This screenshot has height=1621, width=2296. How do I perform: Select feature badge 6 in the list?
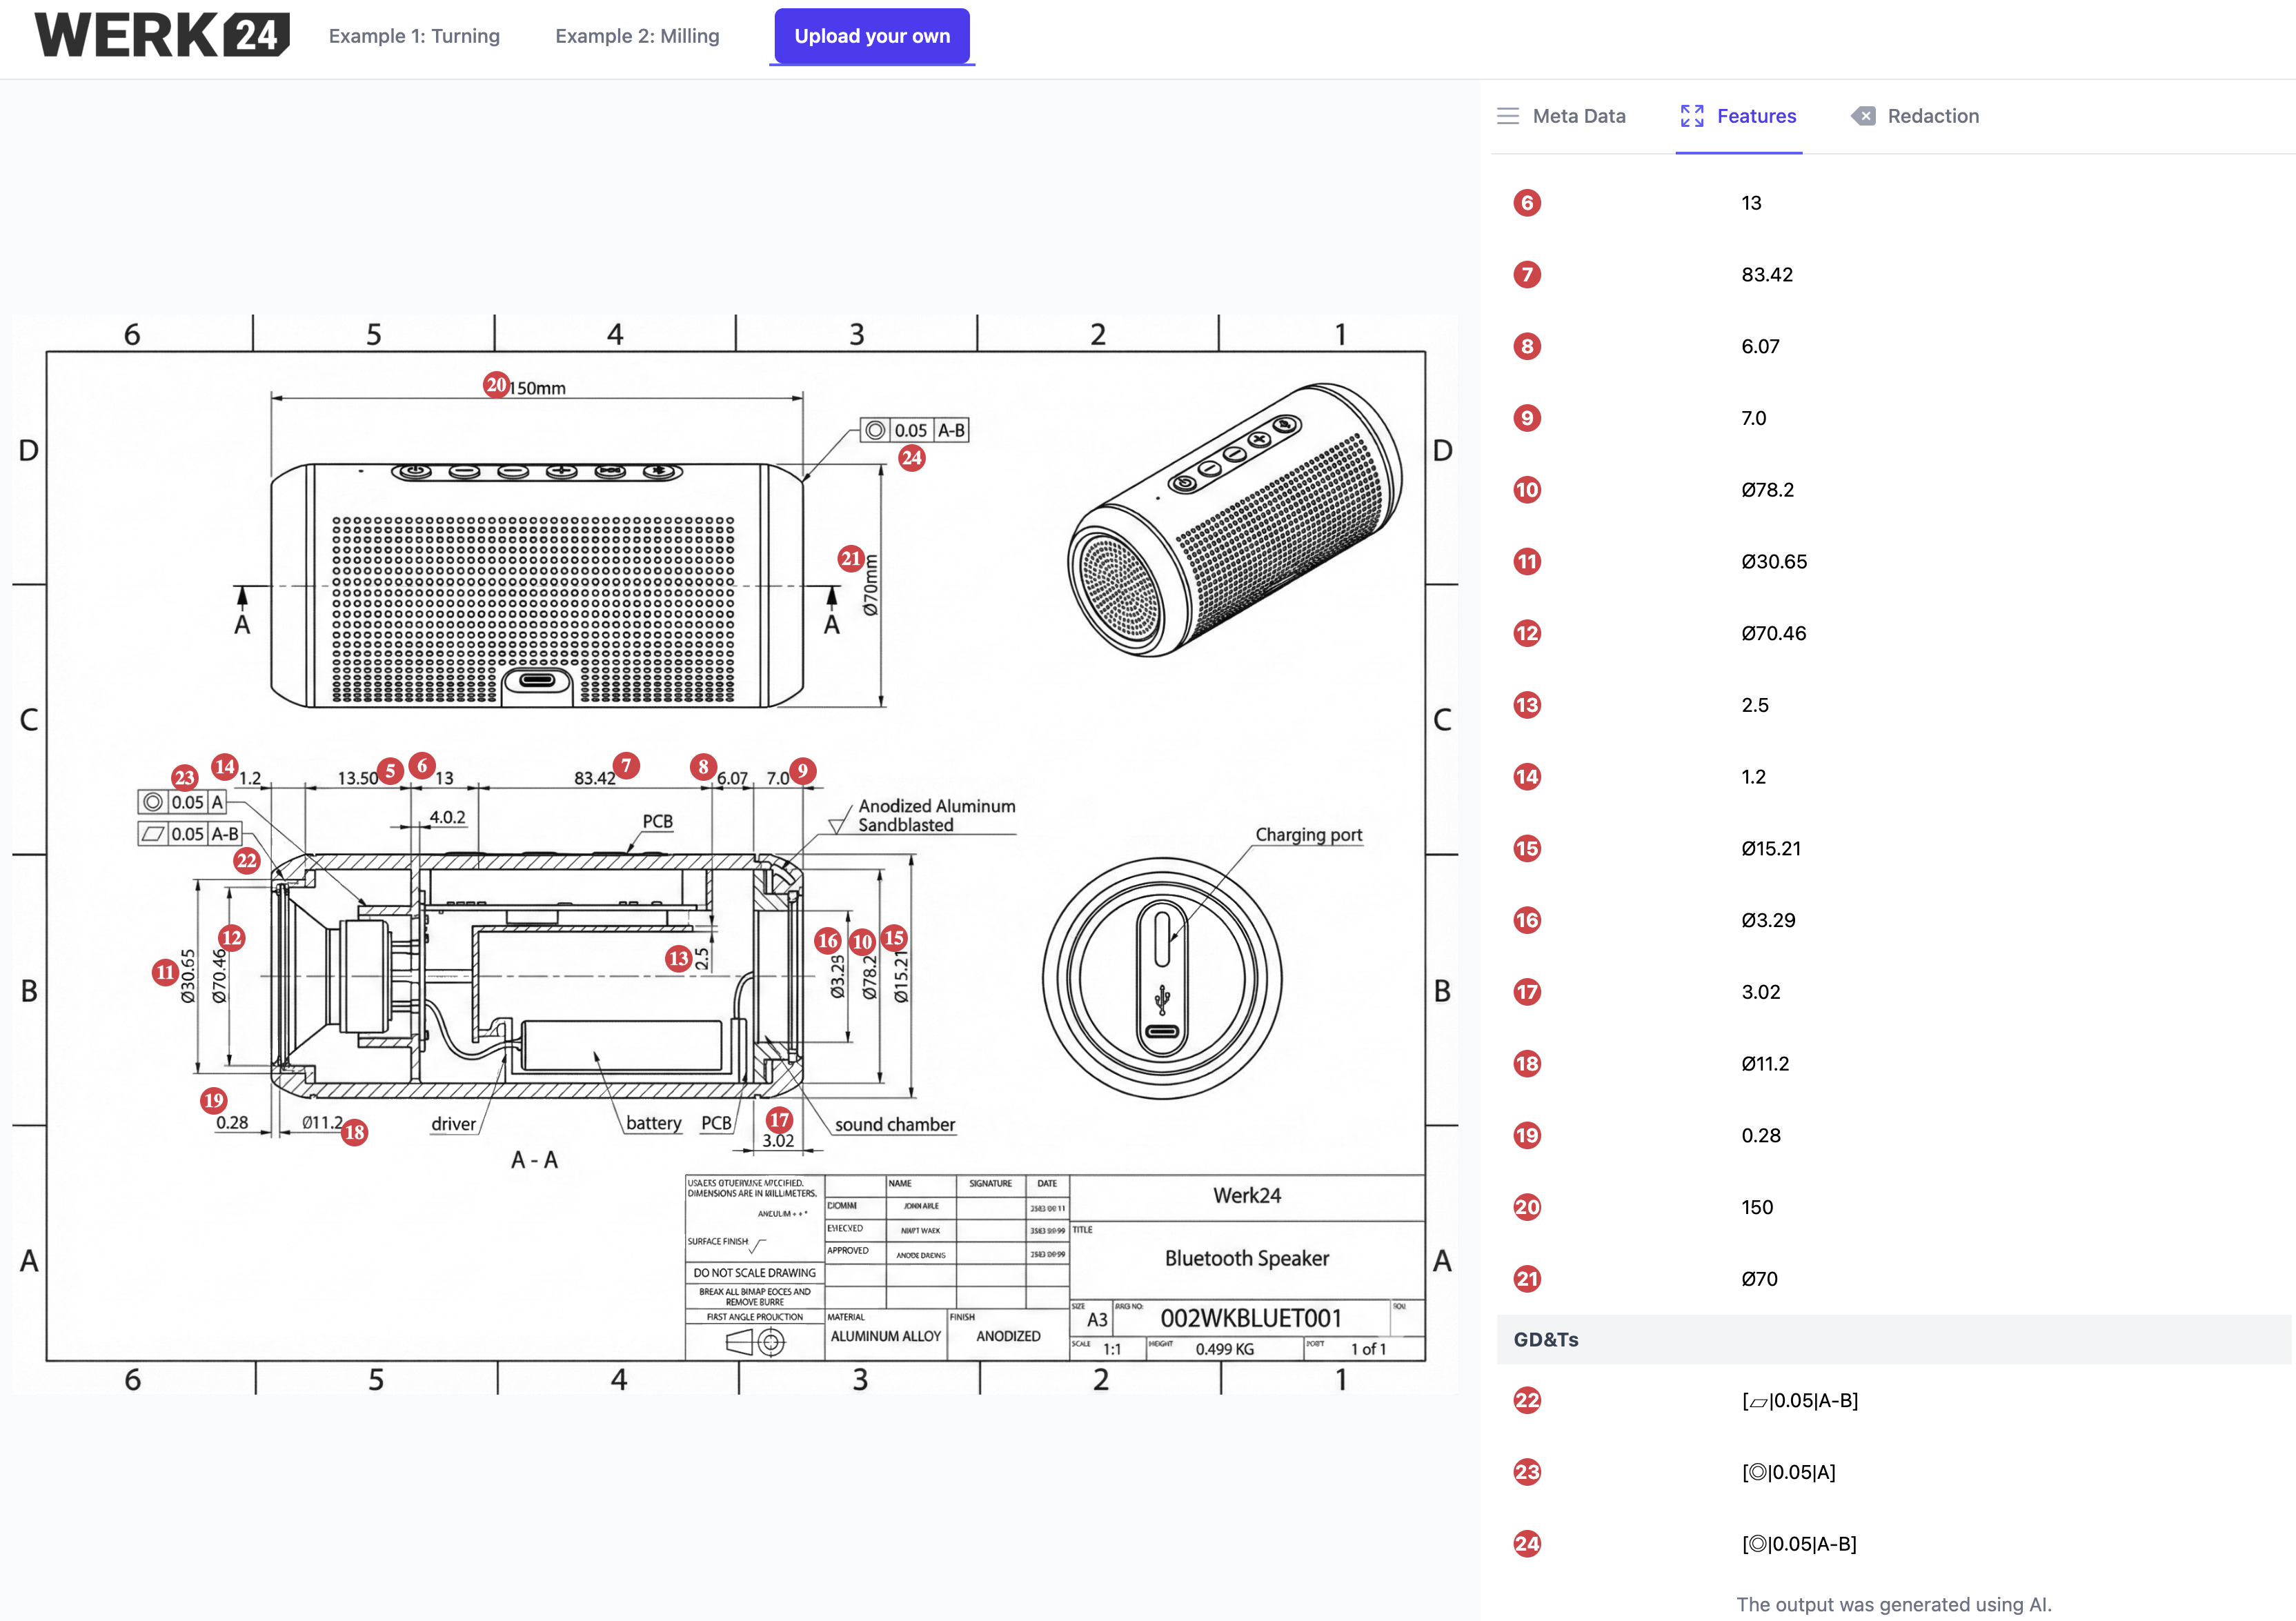1527,203
